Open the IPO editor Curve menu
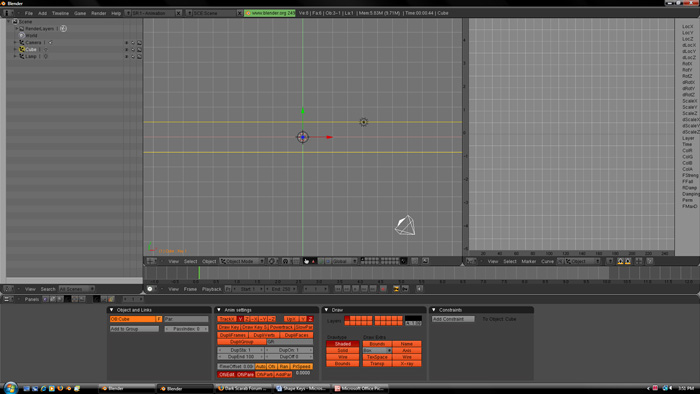This screenshot has height=394, width=700. [x=547, y=261]
